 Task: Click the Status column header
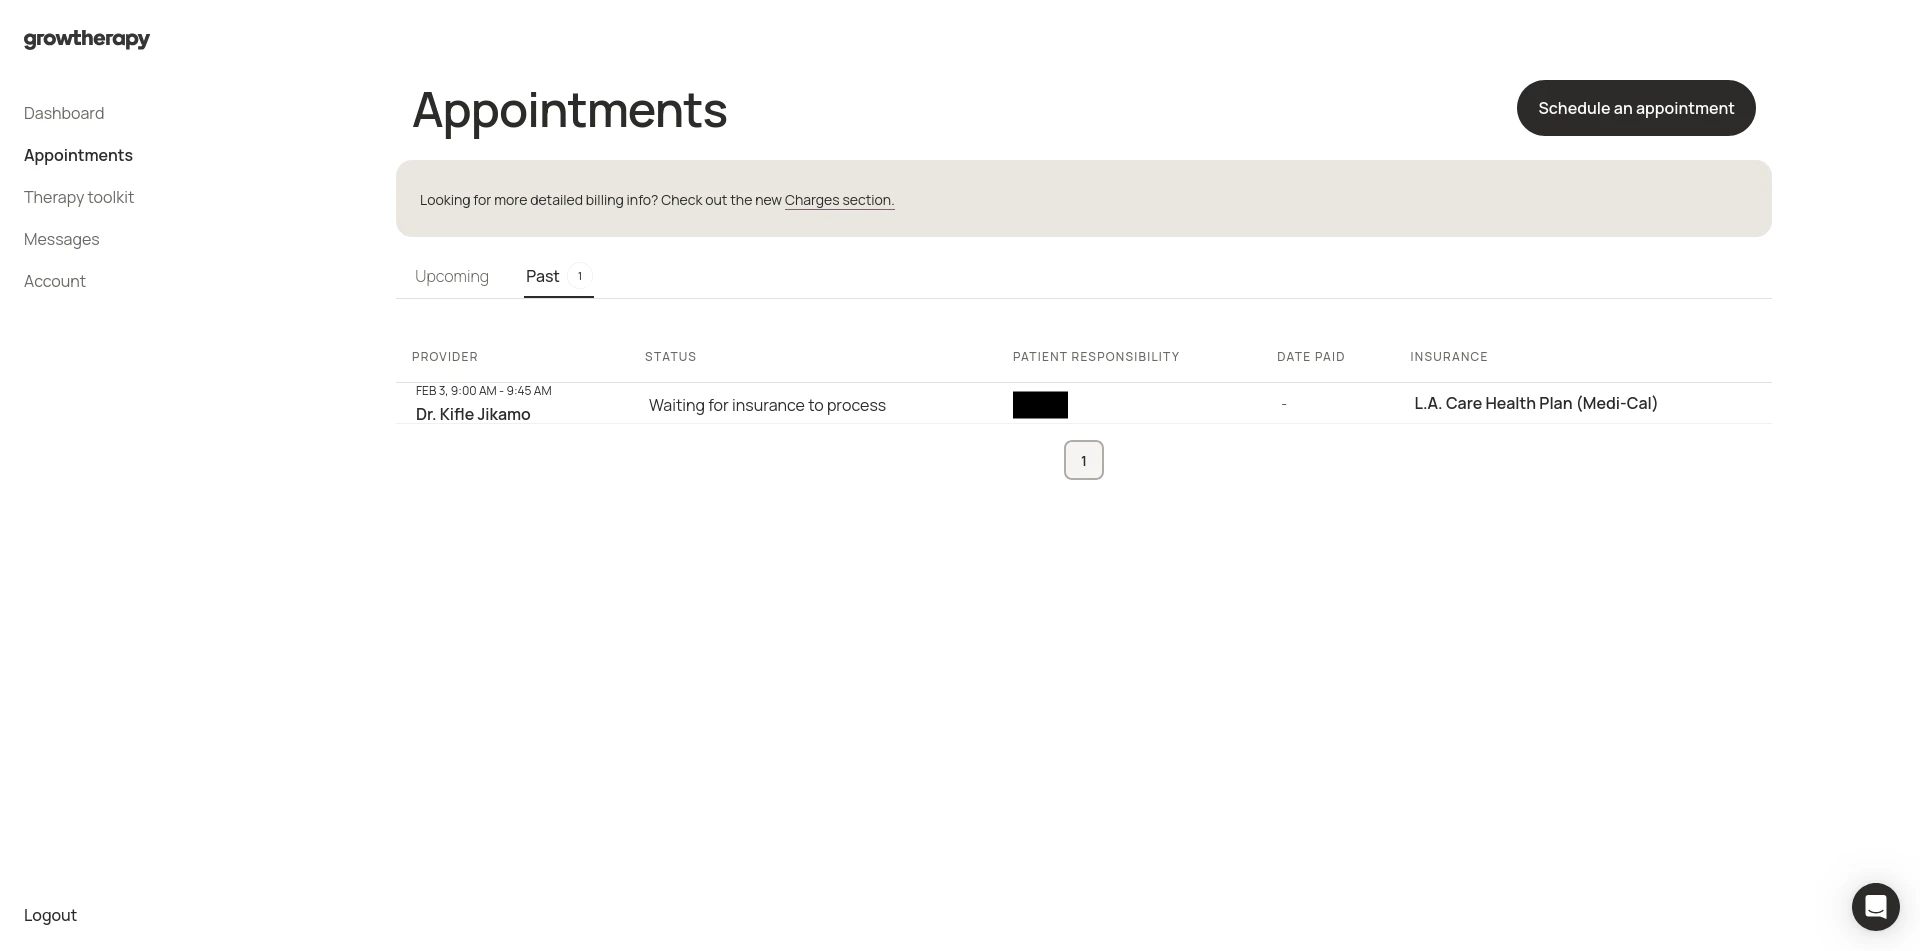pos(670,357)
